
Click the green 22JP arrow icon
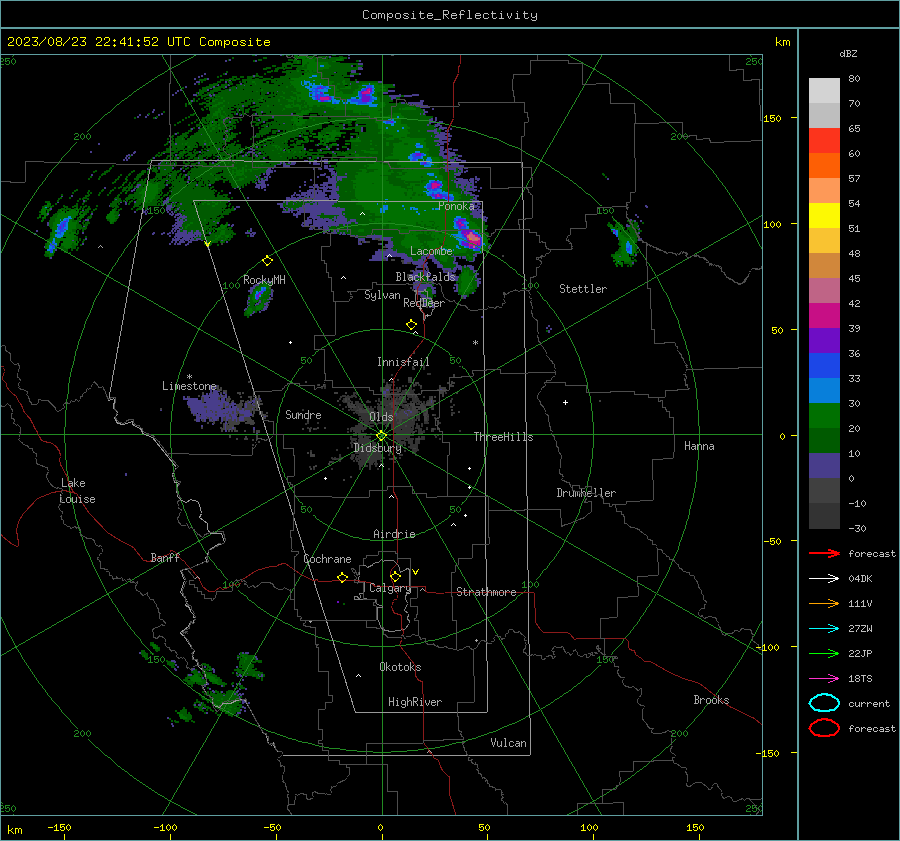click(x=824, y=653)
